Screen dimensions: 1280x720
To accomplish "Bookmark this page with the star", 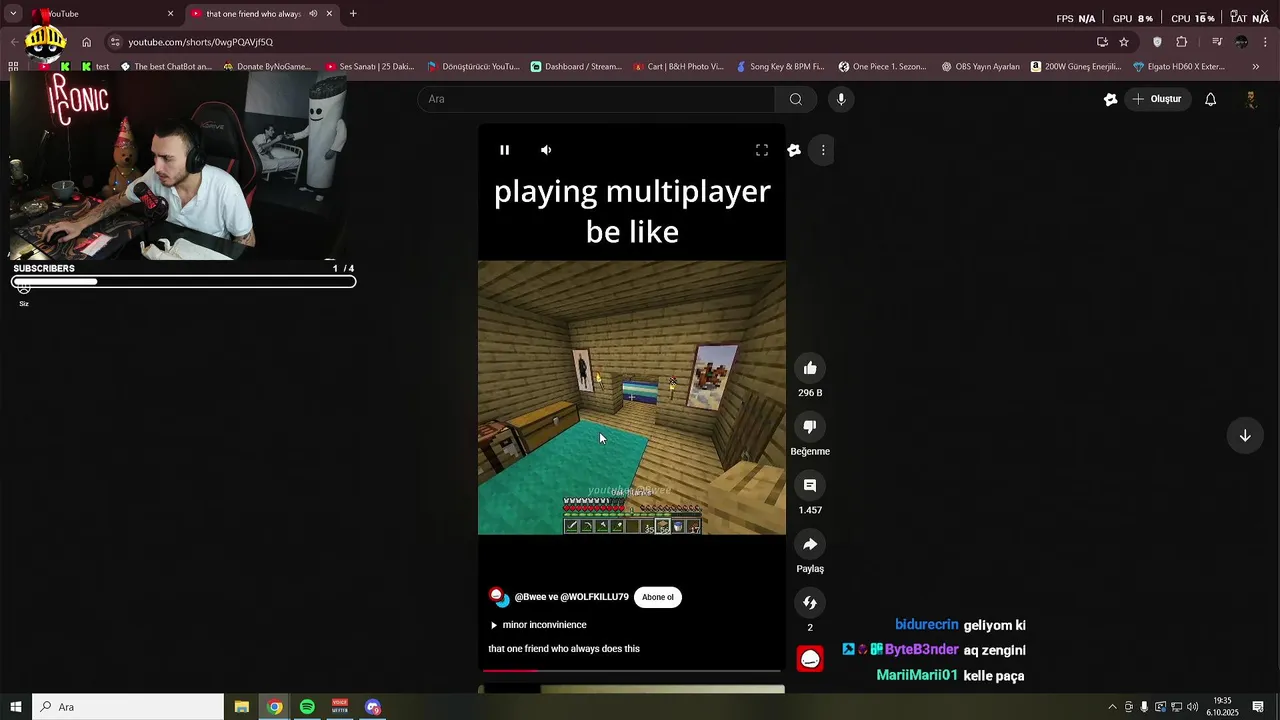I will pyautogui.click(x=1124, y=42).
